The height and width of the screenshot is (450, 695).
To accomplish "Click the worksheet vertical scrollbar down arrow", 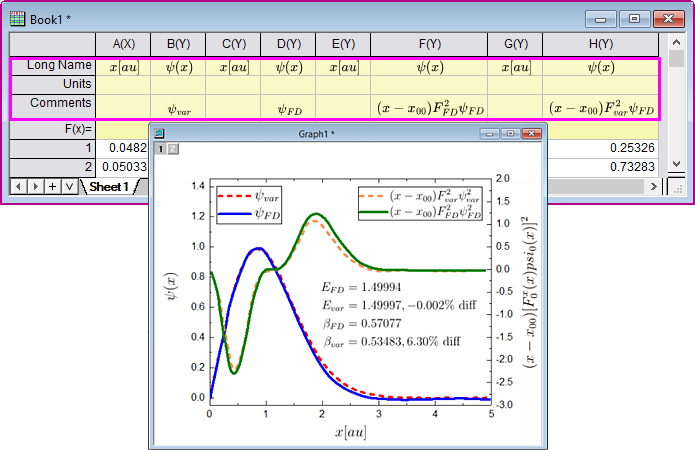I will [676, 164].
